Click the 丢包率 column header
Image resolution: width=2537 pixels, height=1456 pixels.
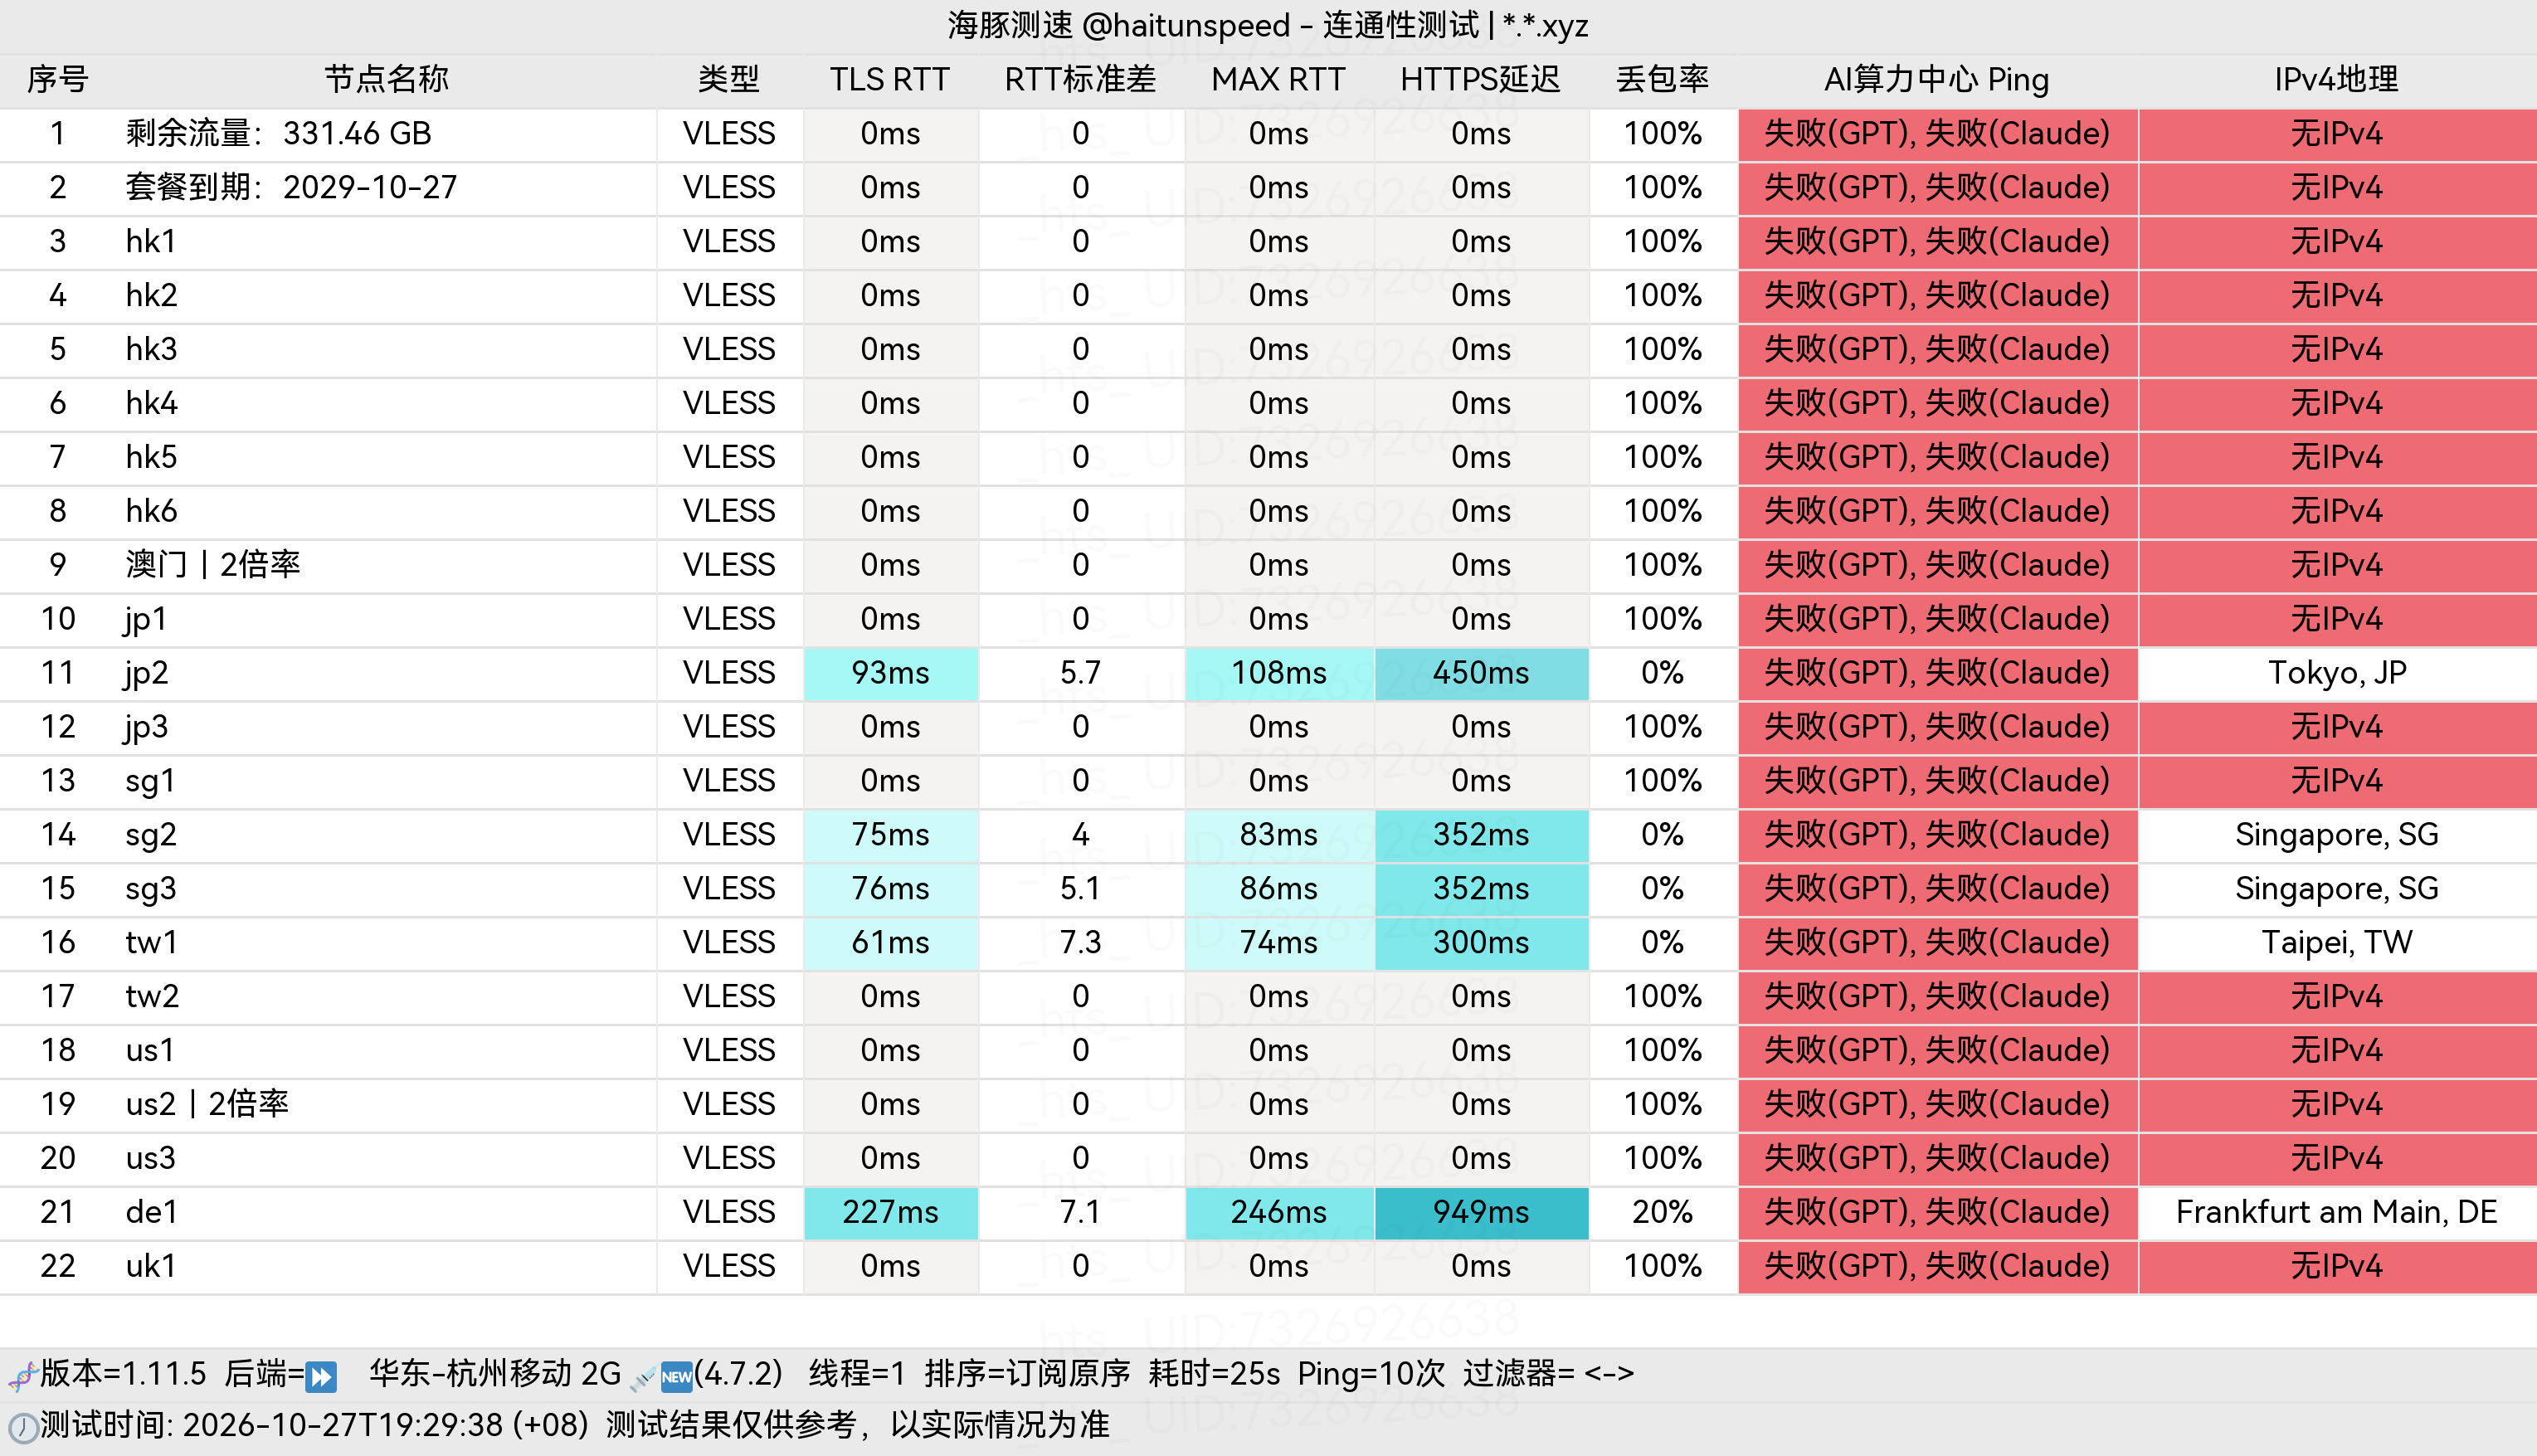pos(1662,79)
